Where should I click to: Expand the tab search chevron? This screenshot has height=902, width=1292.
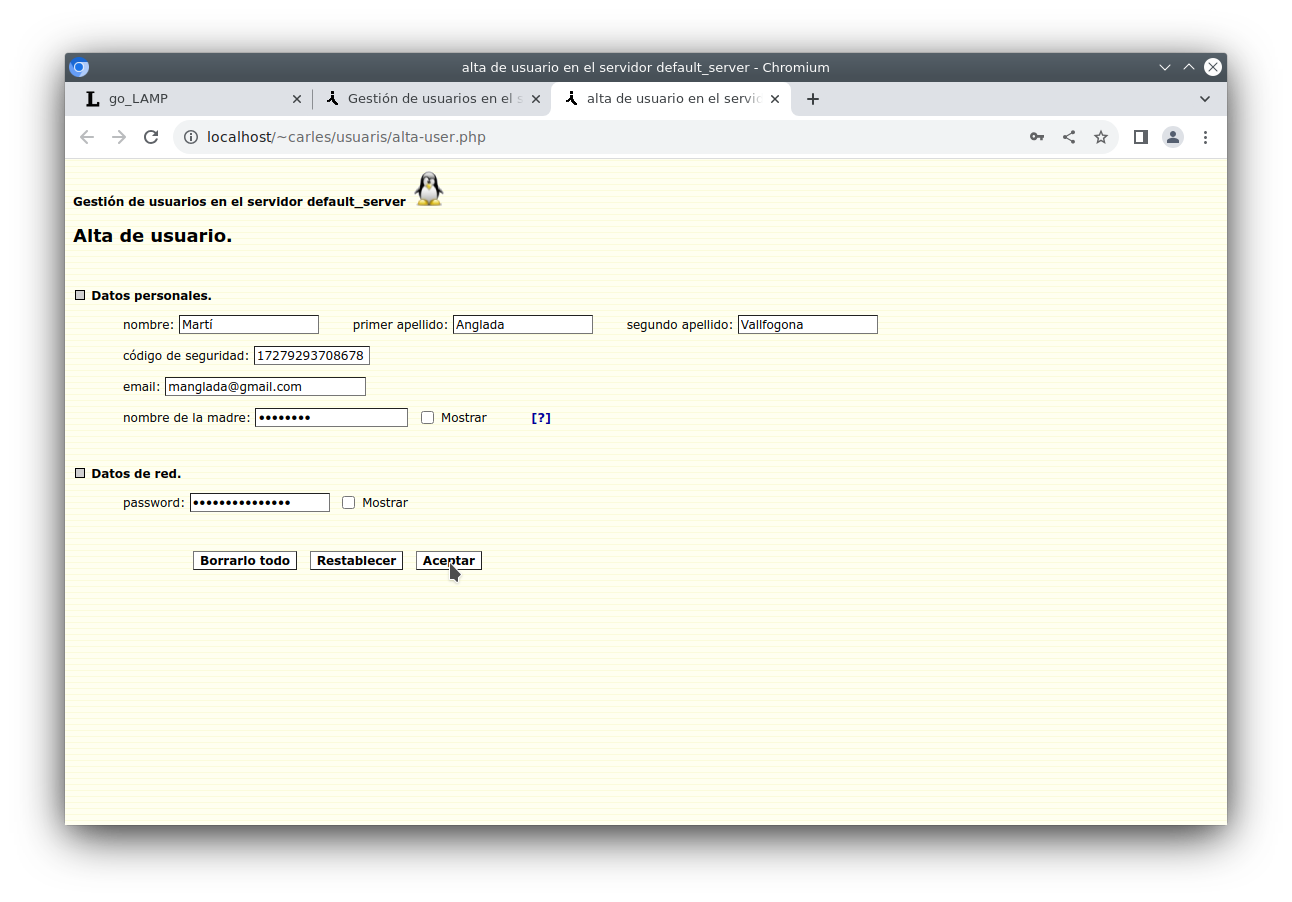point(1205,99)
